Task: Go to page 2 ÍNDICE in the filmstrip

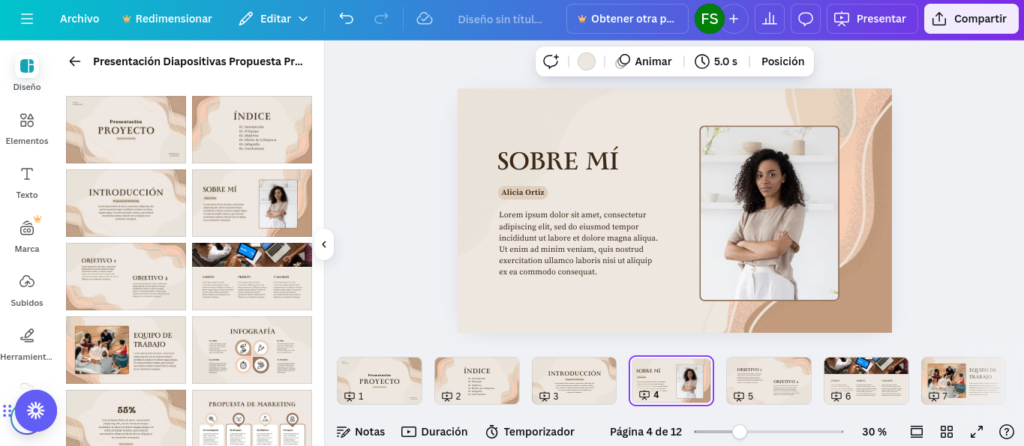Action: point(477,381)
